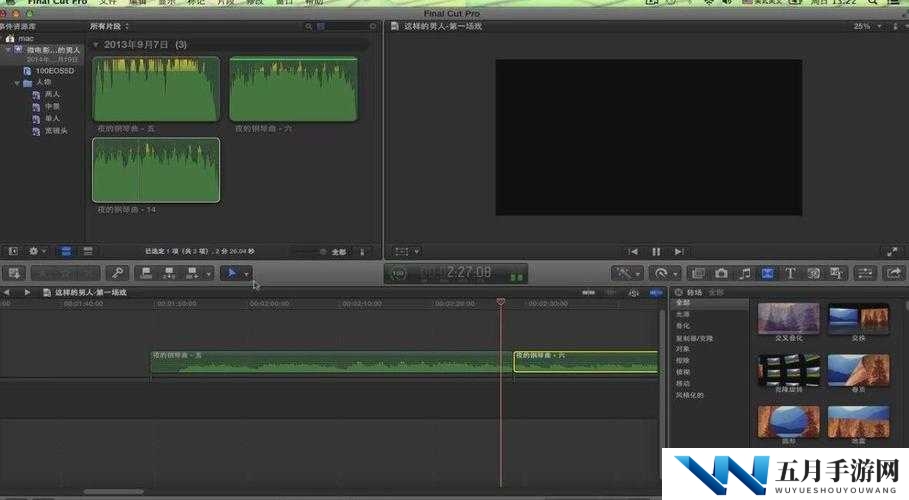Open the Retime speedometer icon
The image size is (909, 500).
661,273
